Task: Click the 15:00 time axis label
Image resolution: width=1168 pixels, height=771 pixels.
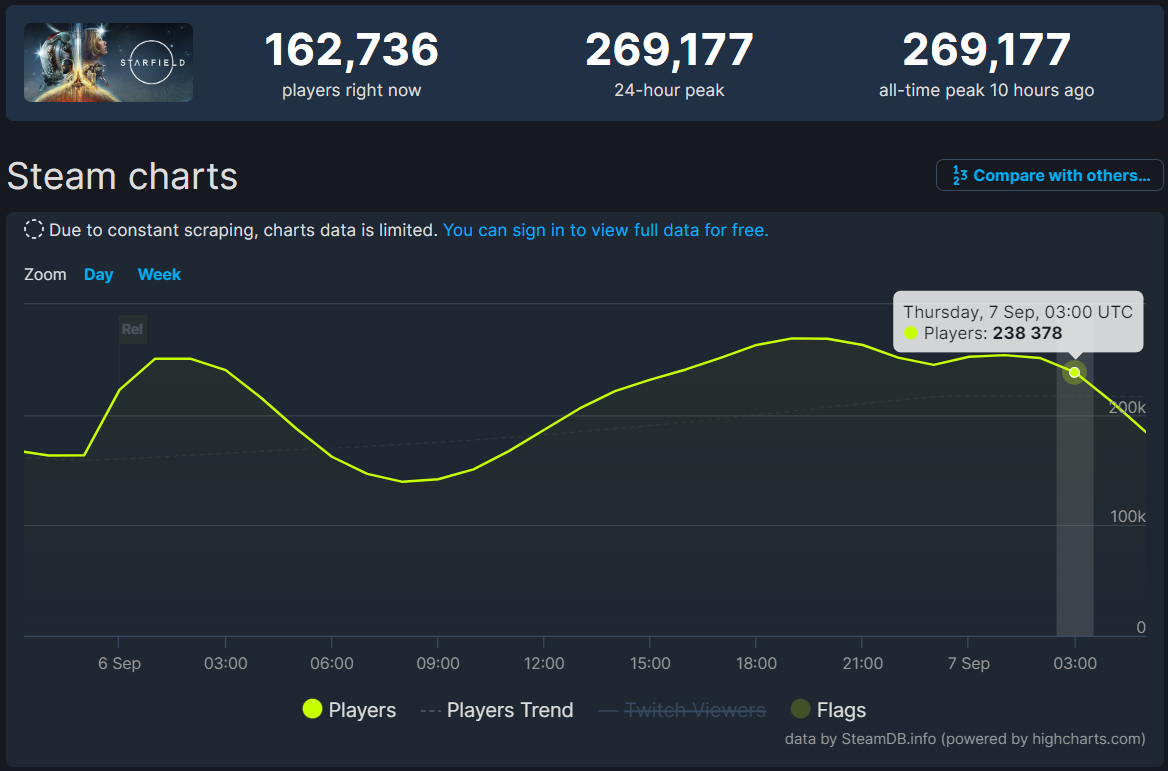Action: (650, 663)
